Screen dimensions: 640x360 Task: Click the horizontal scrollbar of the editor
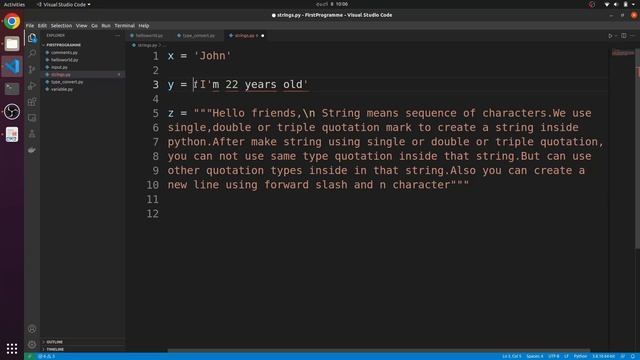[x=379, y=350]
